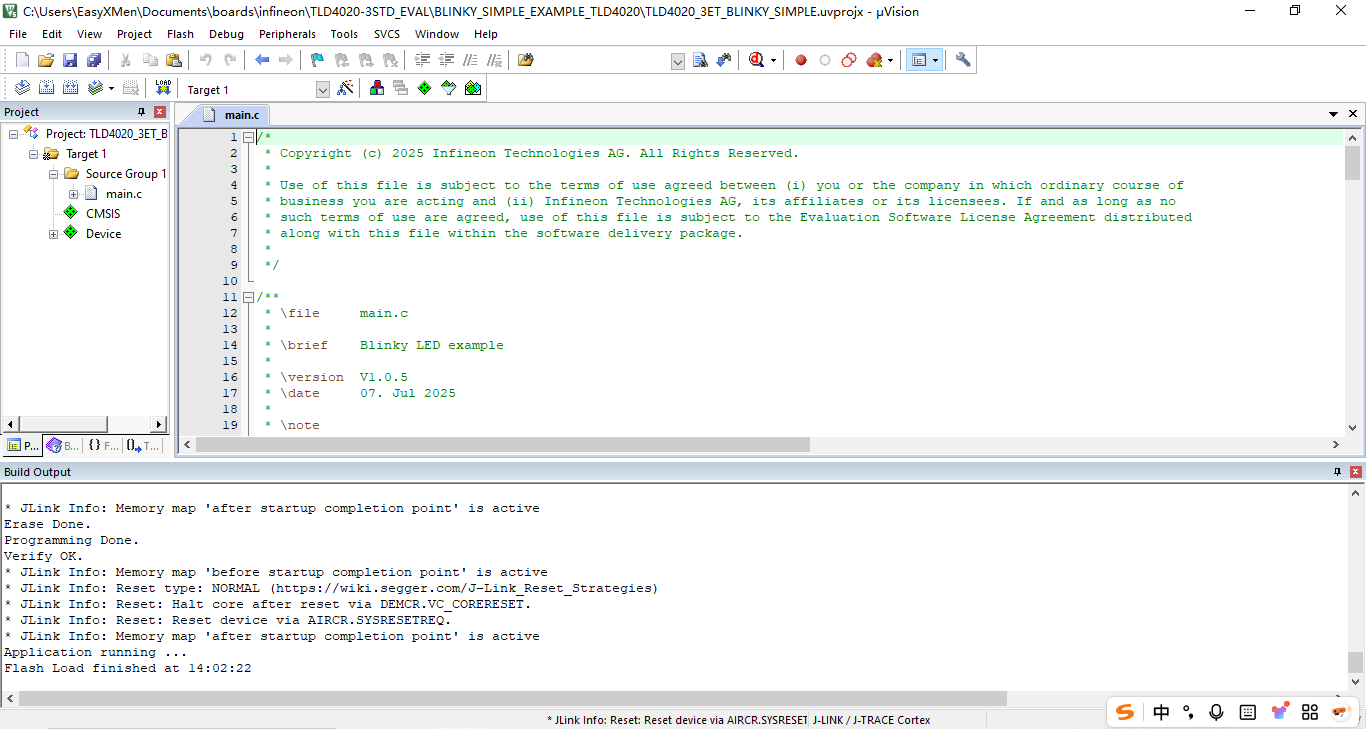Click the Translate file icon in build toolbar
The height and width of the screenshot is (729, 1366).
(x=22, y=88)
